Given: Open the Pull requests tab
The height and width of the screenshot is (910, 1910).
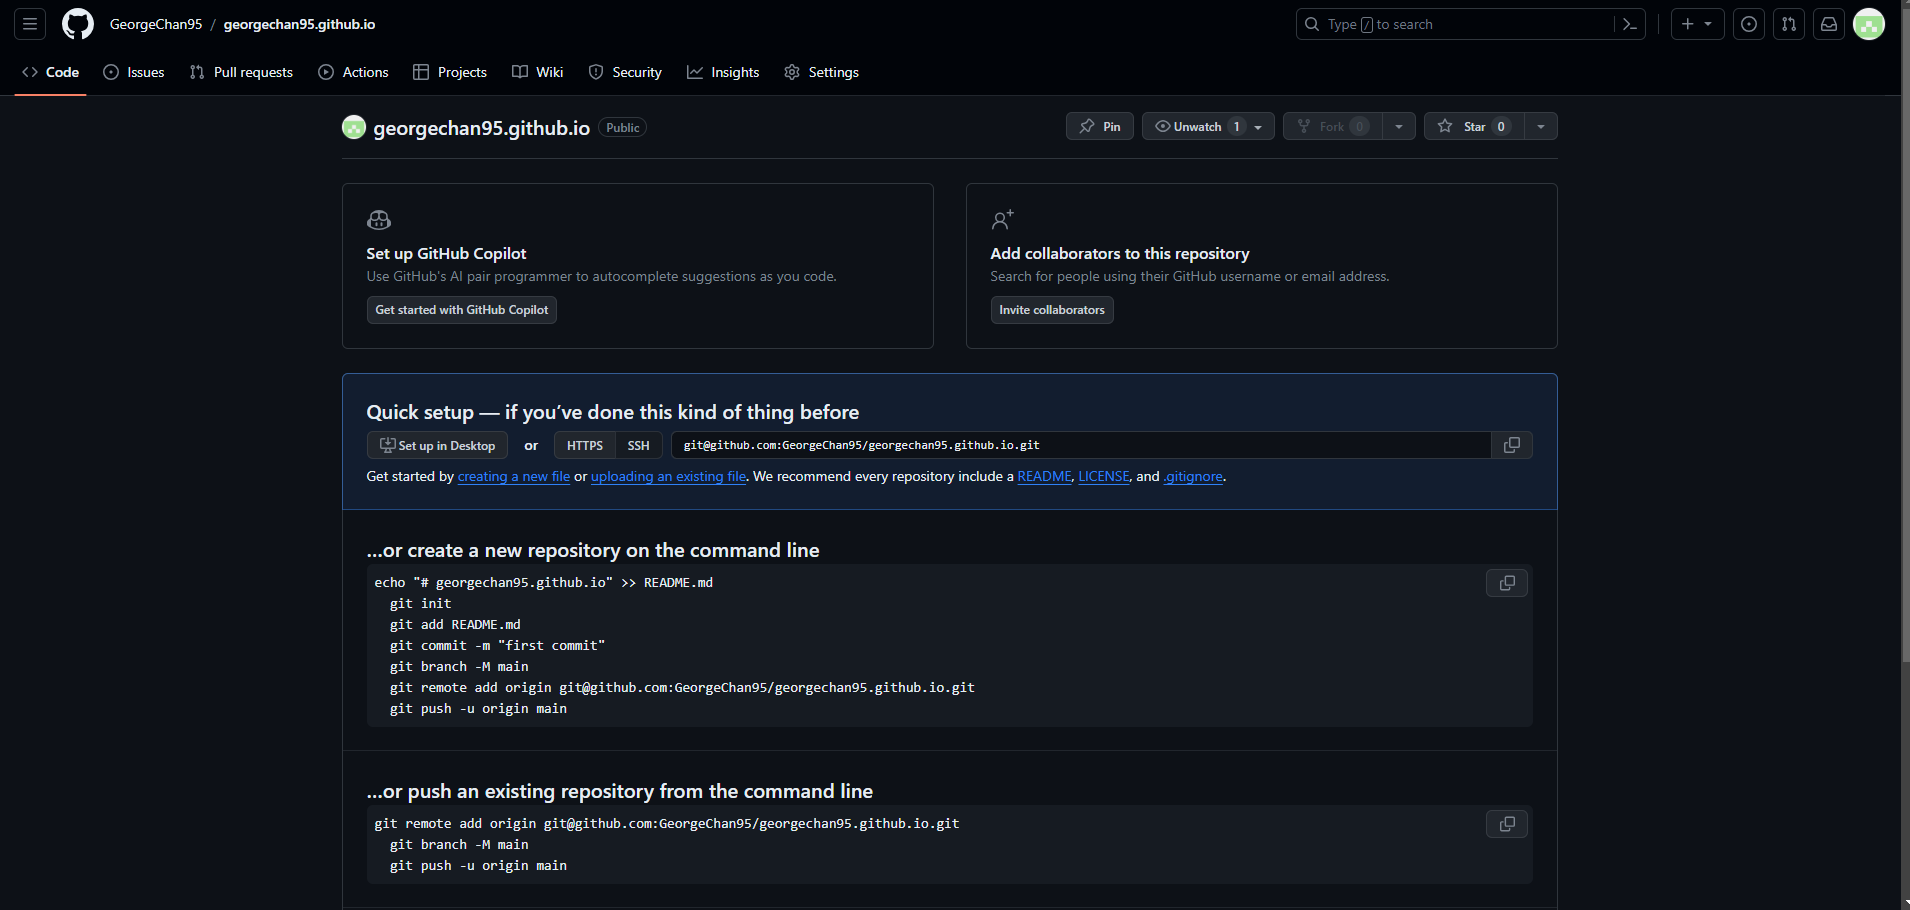Looking at the screenshot, I should pyautogui.click(x=241, y=72).
